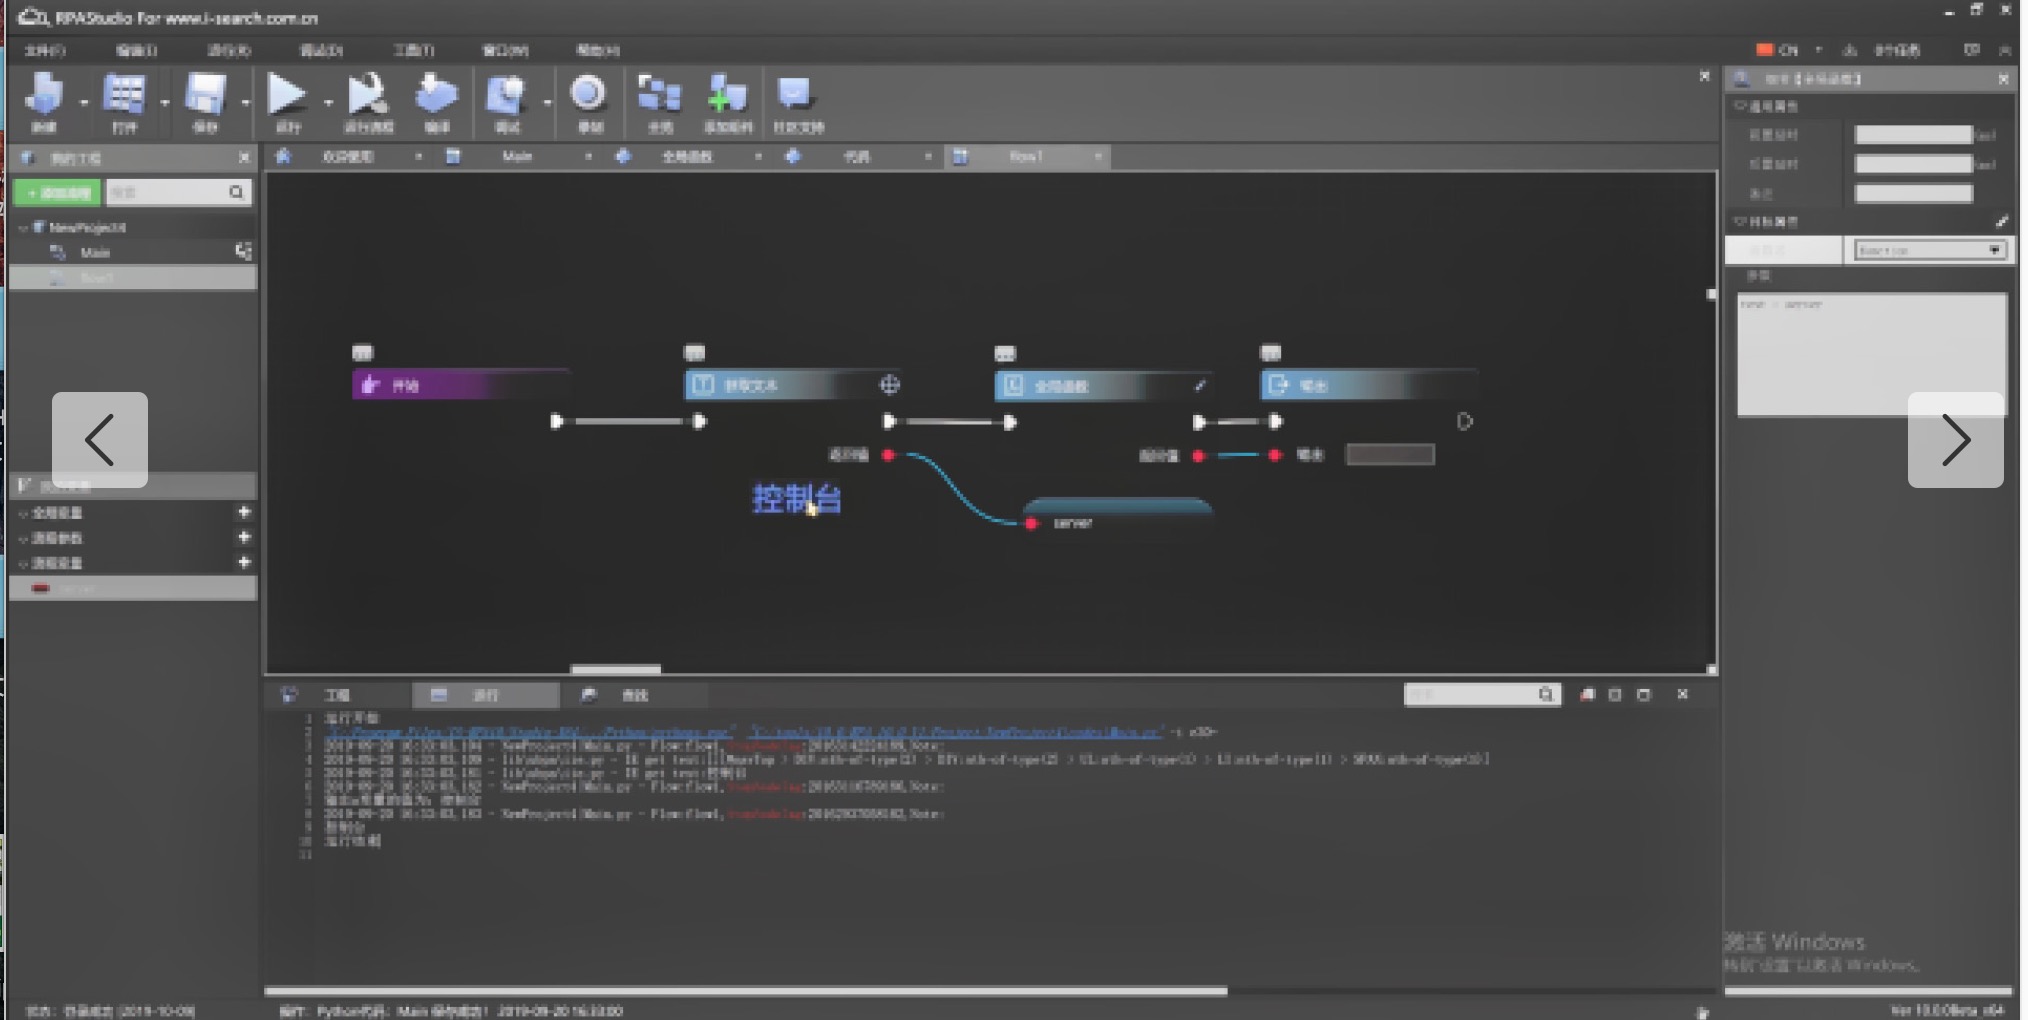Click the Add component green plus icon
Screen dimensions: 2028x1020
click(x=727, y=94)
